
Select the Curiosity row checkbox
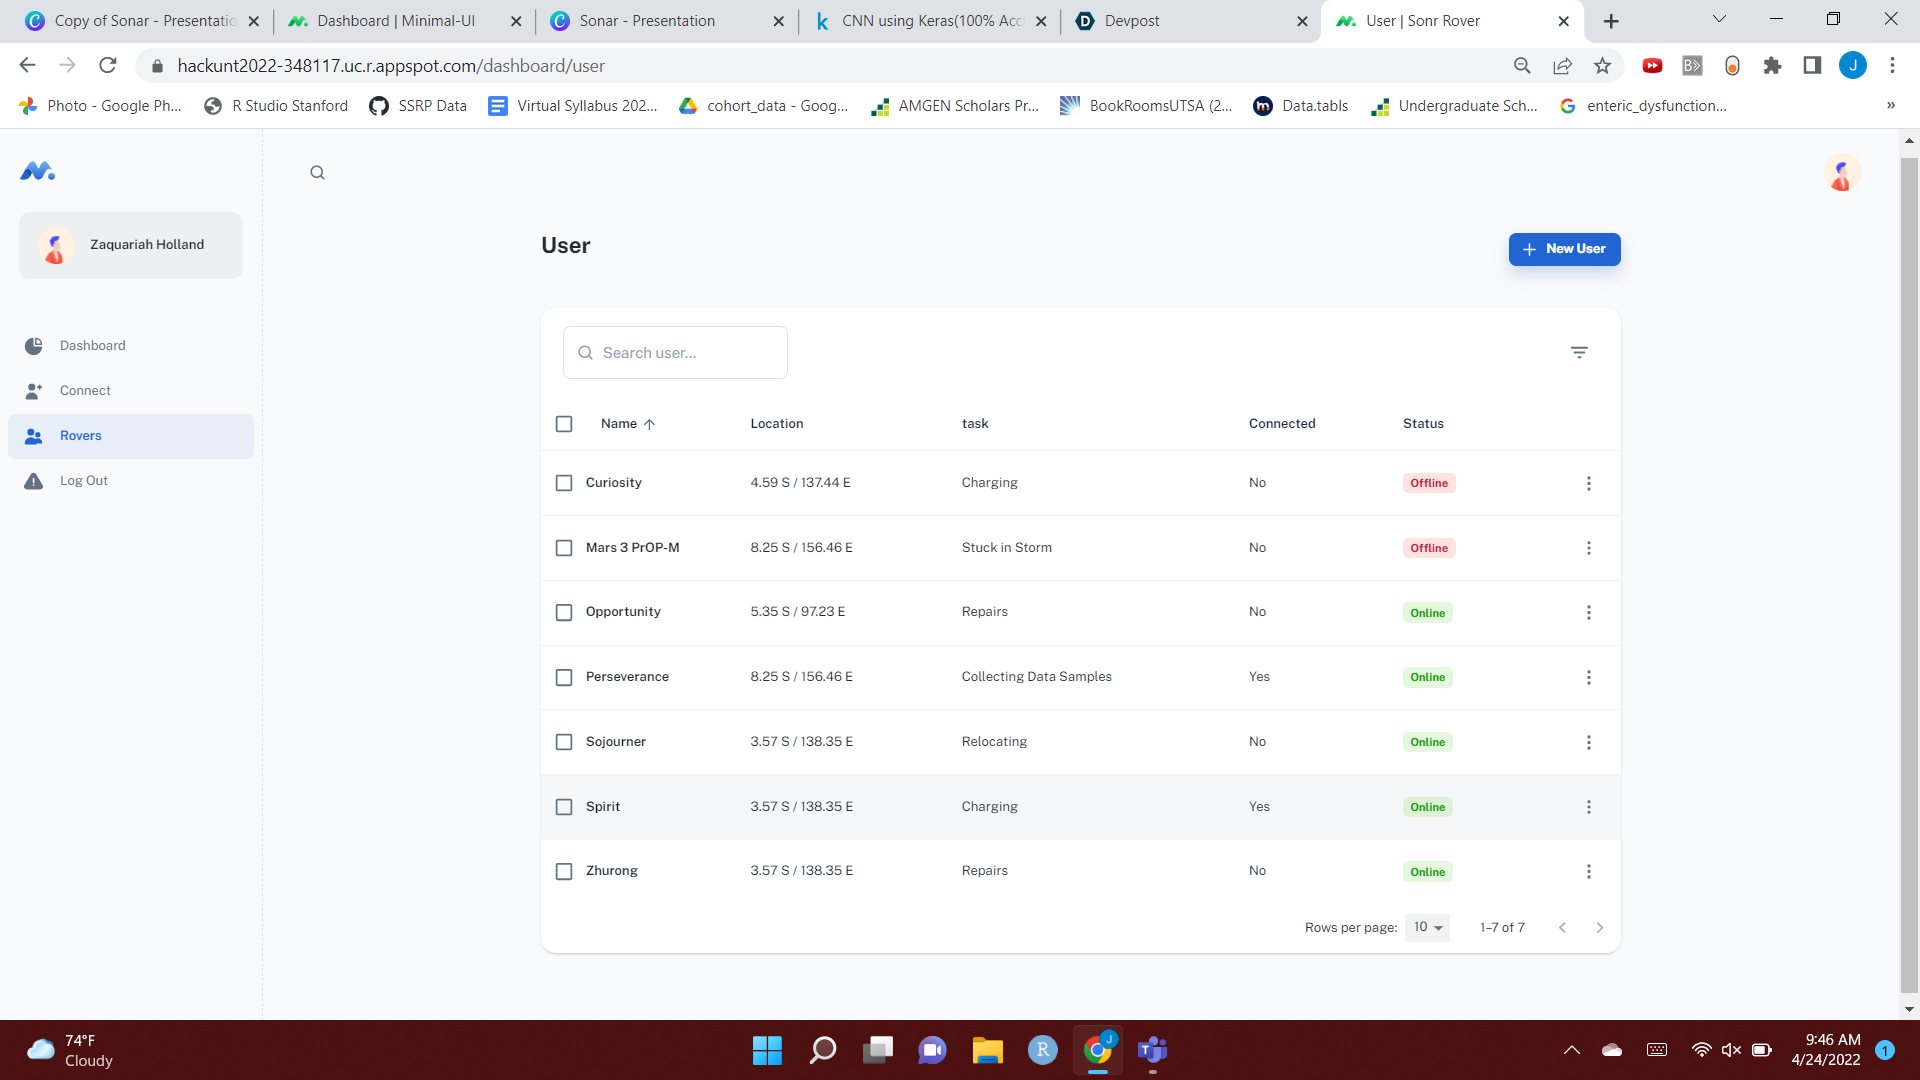tap(564, 483)
